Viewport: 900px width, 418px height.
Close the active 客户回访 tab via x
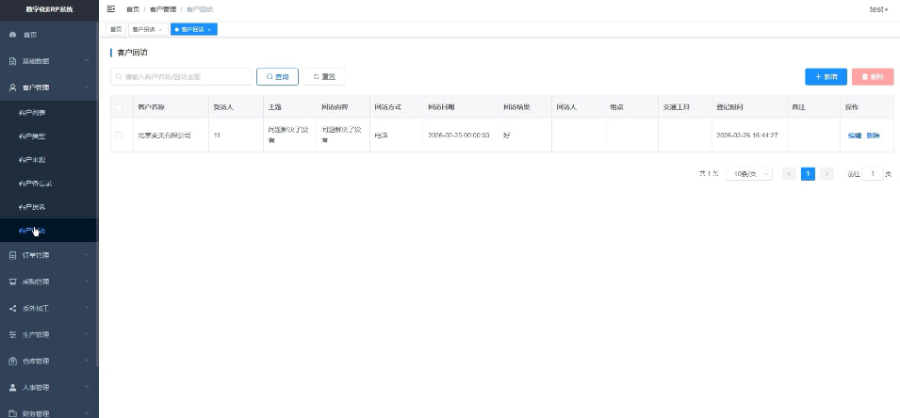pos(210,30)
